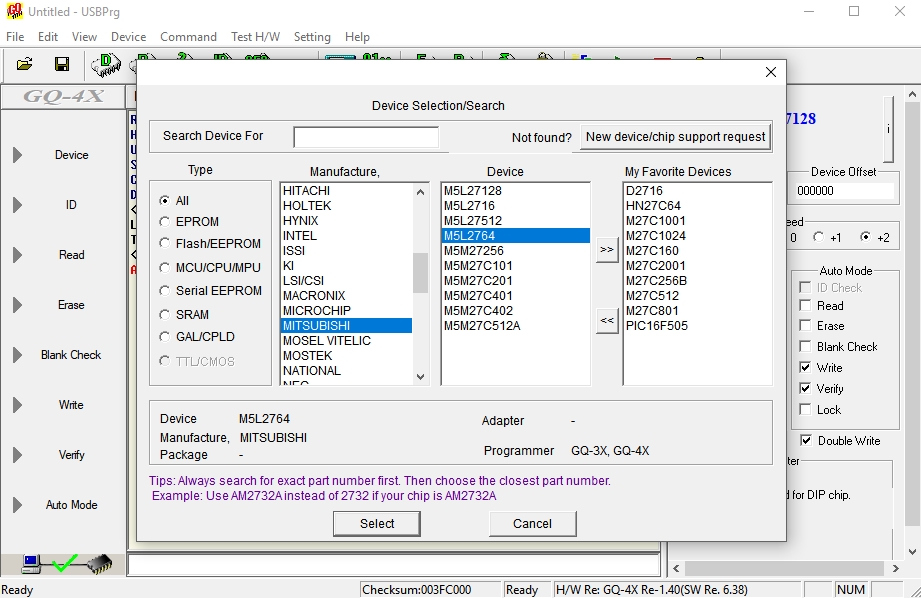Viewport: 921px width, 598px height.
Task: Add device to favorites with >> button
Action: click(x=607, y=250)
